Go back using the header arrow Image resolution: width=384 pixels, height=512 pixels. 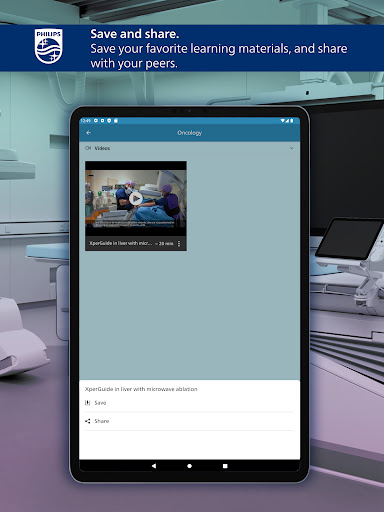88,133
